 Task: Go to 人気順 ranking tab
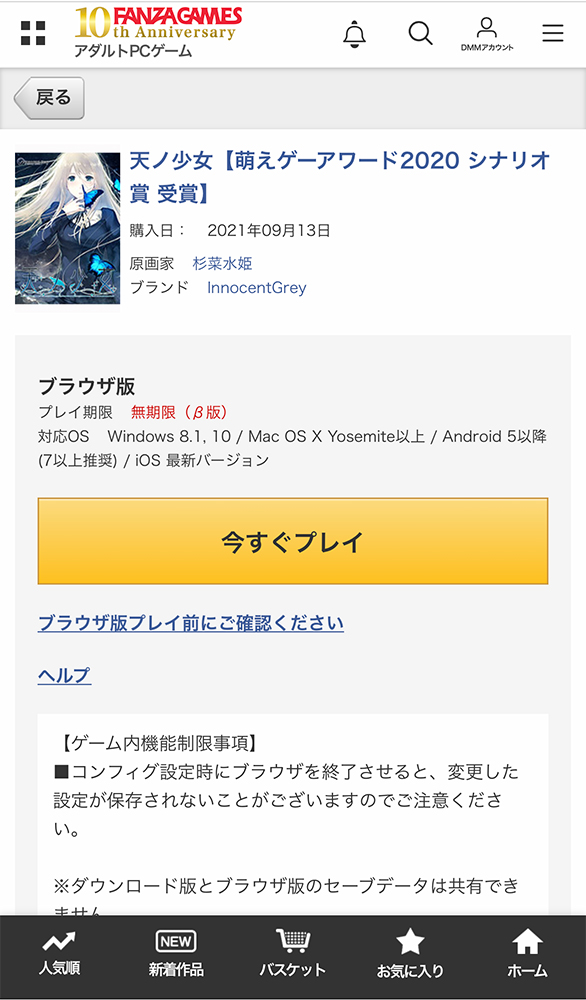click(x=59, y=954)
